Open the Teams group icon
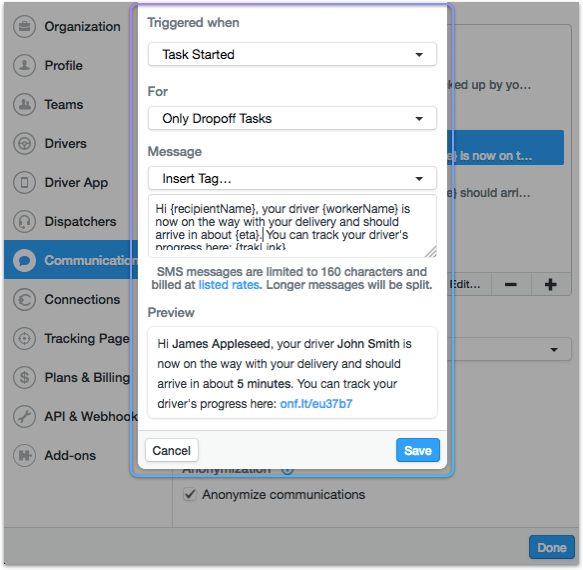 pos(25,104)
